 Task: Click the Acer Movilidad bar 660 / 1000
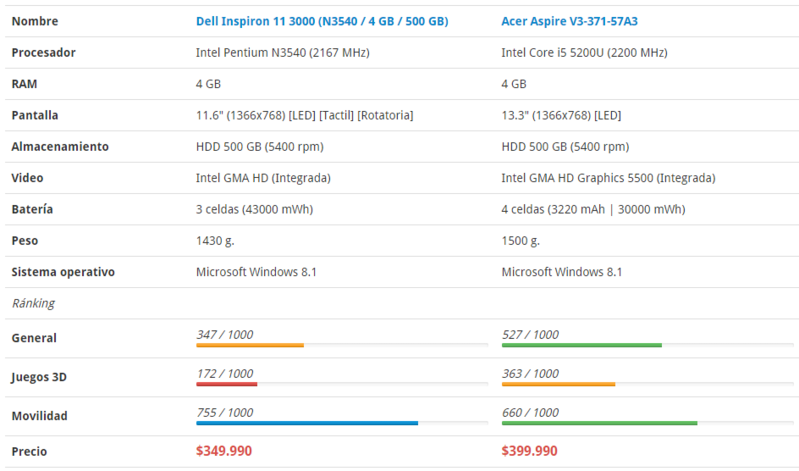pyautogui.click(x=648, y=423)
